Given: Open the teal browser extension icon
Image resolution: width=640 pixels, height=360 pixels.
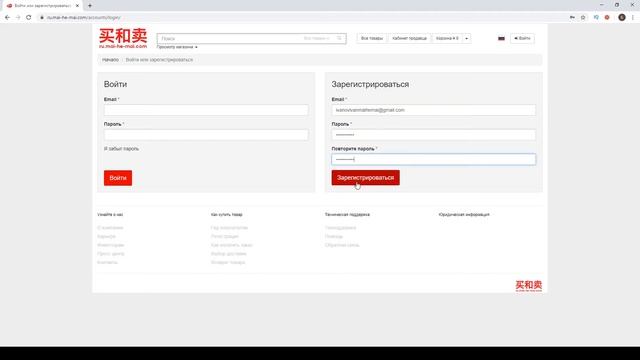Looking at the screenshot, I should point(596,18).
